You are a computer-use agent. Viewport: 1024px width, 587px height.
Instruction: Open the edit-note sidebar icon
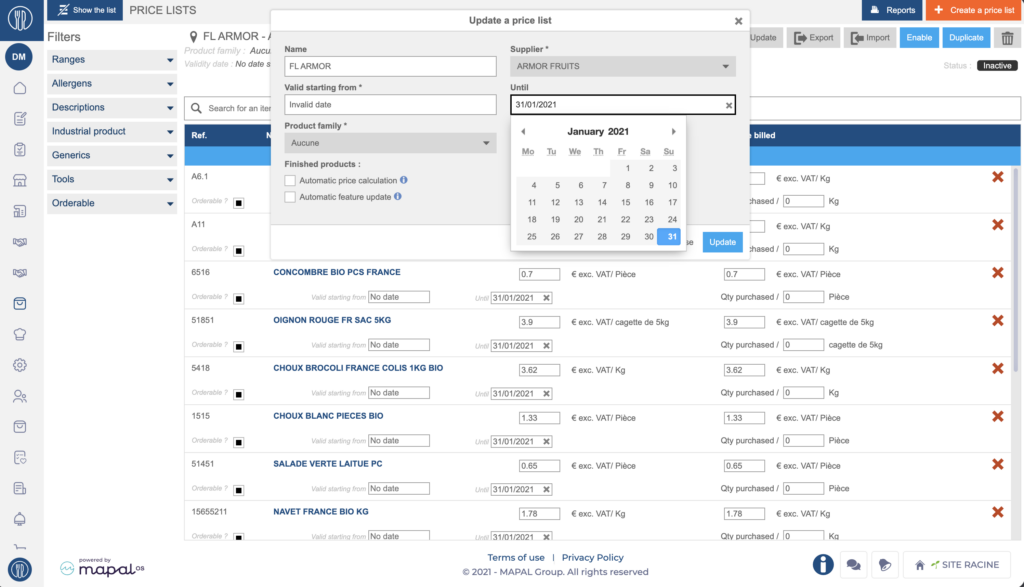[x=20, y=119]
